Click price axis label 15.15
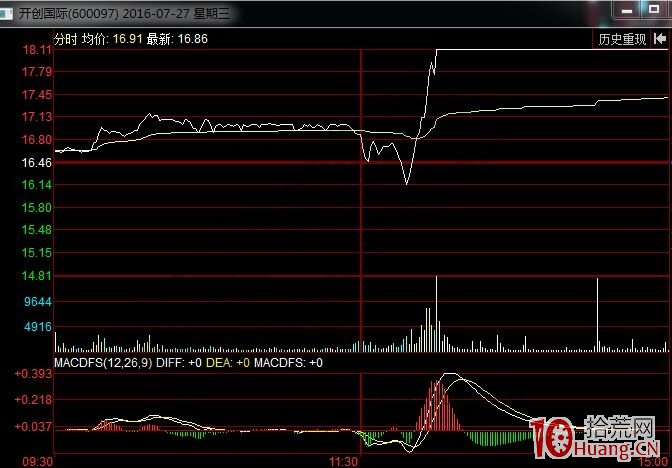 37,253
